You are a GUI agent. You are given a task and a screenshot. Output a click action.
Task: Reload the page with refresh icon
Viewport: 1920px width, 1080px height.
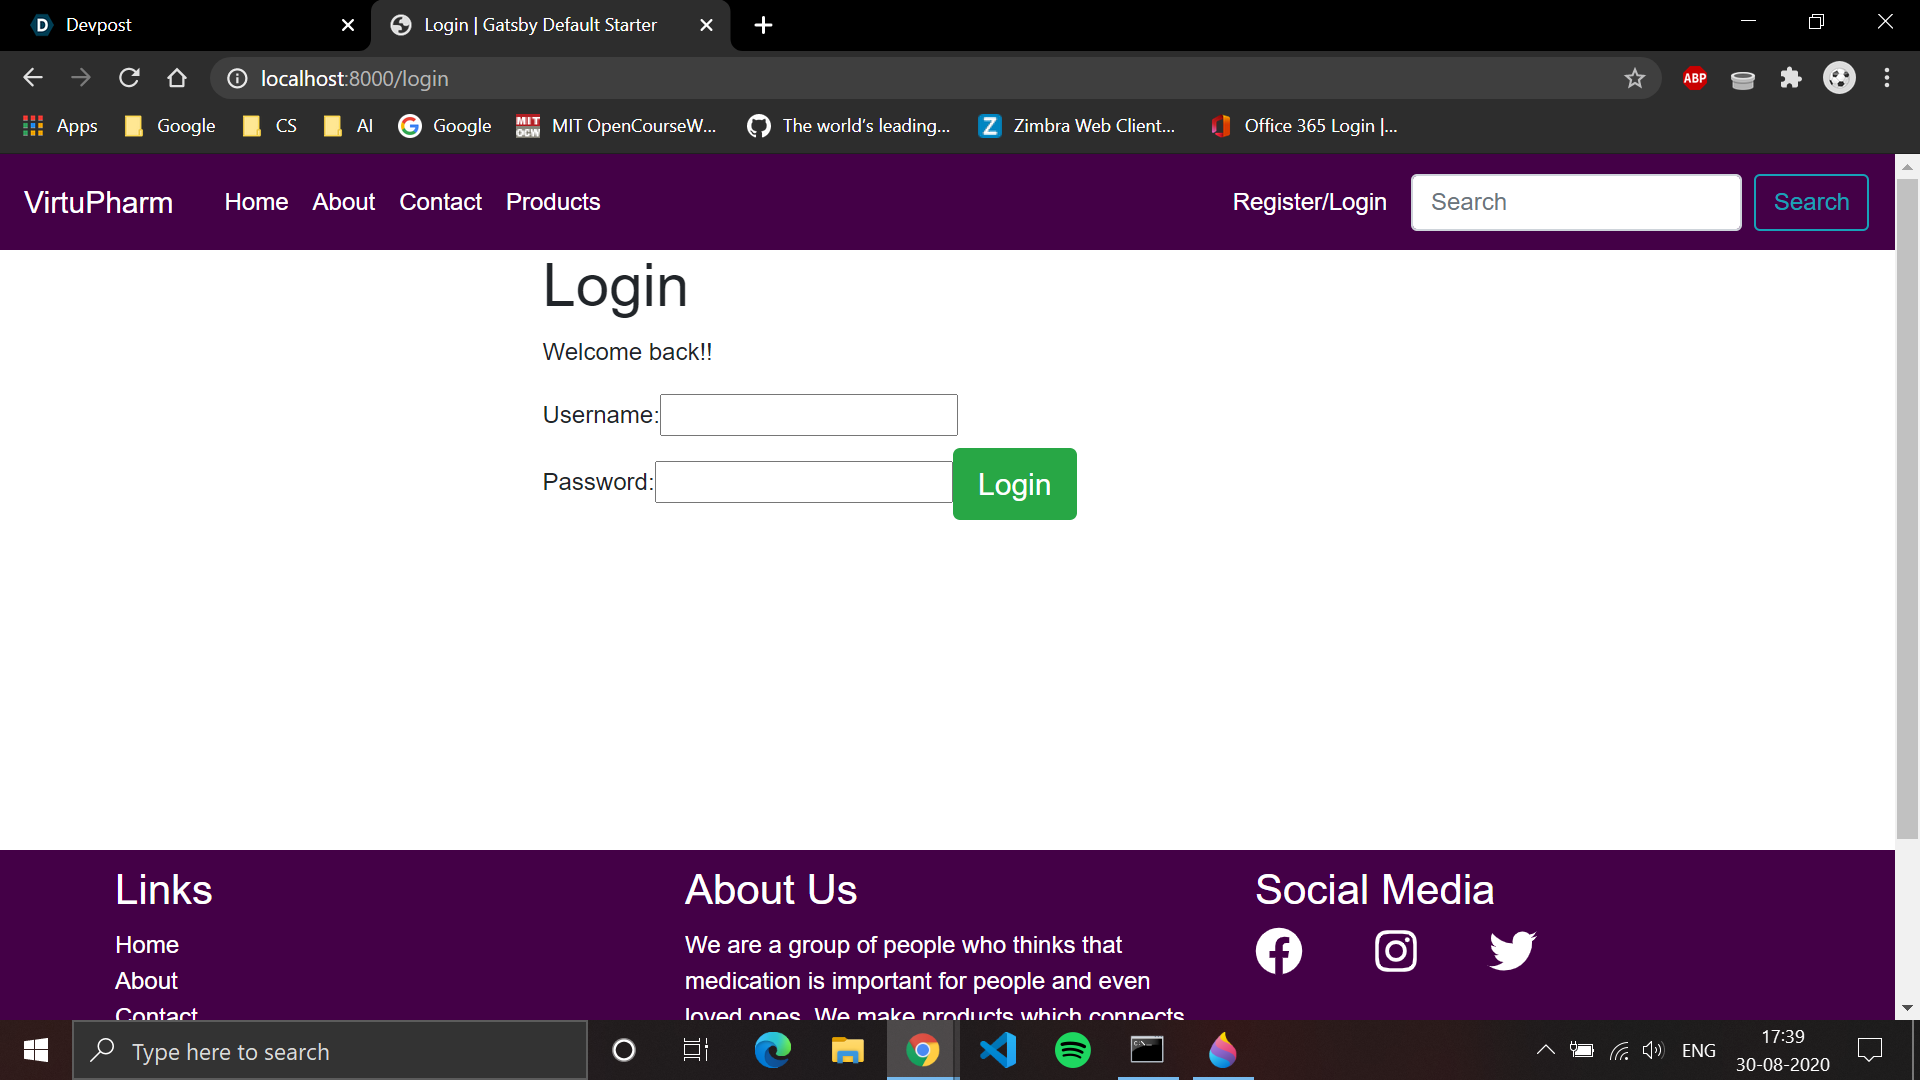coord(129,78)
